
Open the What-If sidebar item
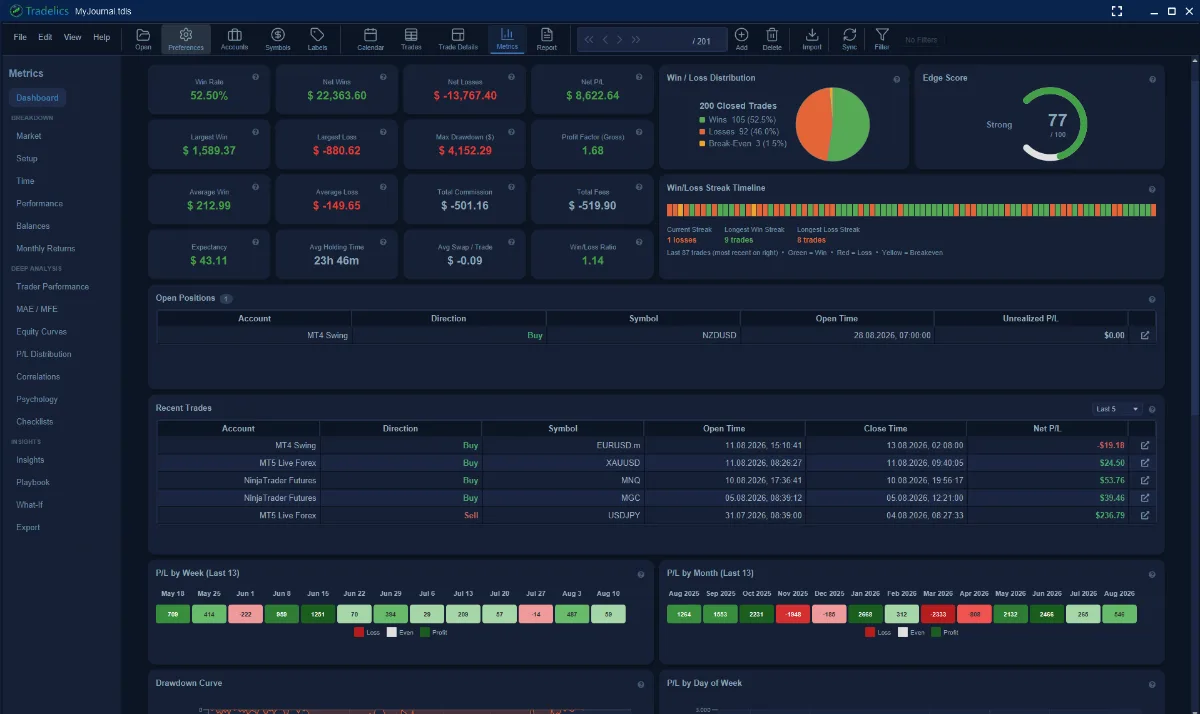[x=29, y=505]
